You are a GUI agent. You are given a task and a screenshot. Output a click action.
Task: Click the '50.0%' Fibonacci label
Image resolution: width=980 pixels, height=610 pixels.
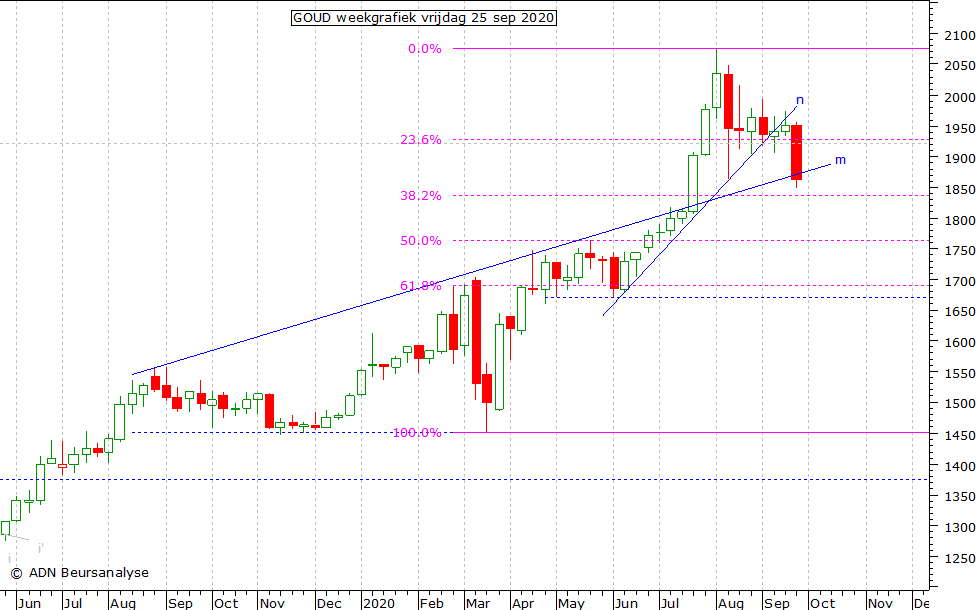[x=421, y=241]
